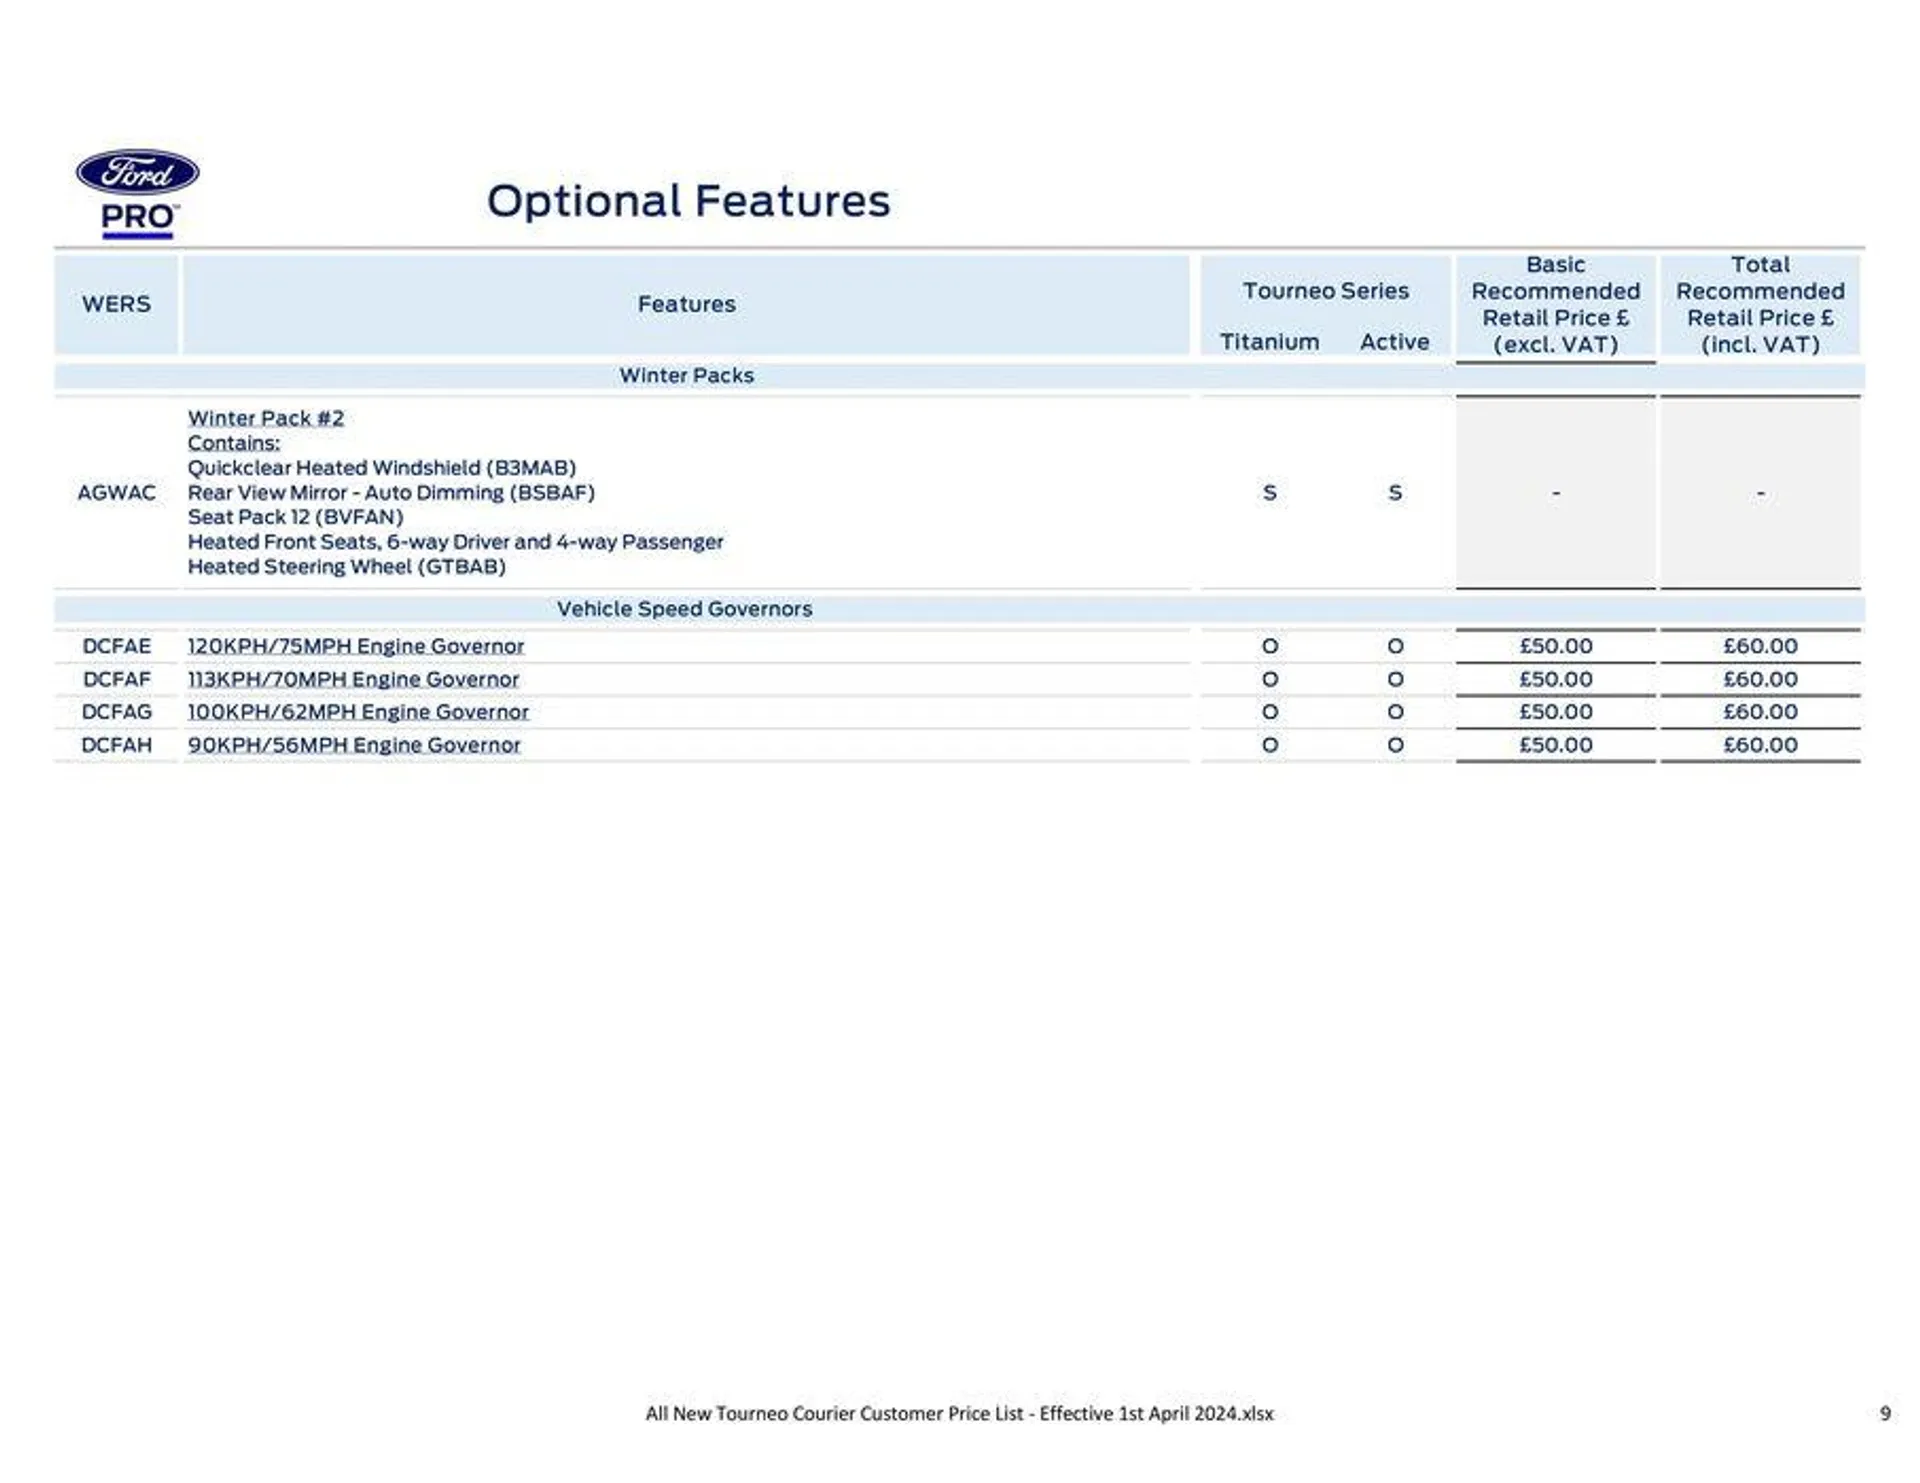Select Seat Pack 12 (BVFAN) line
Screen dimensions: 1920x1483
click(x=295, y=517)
